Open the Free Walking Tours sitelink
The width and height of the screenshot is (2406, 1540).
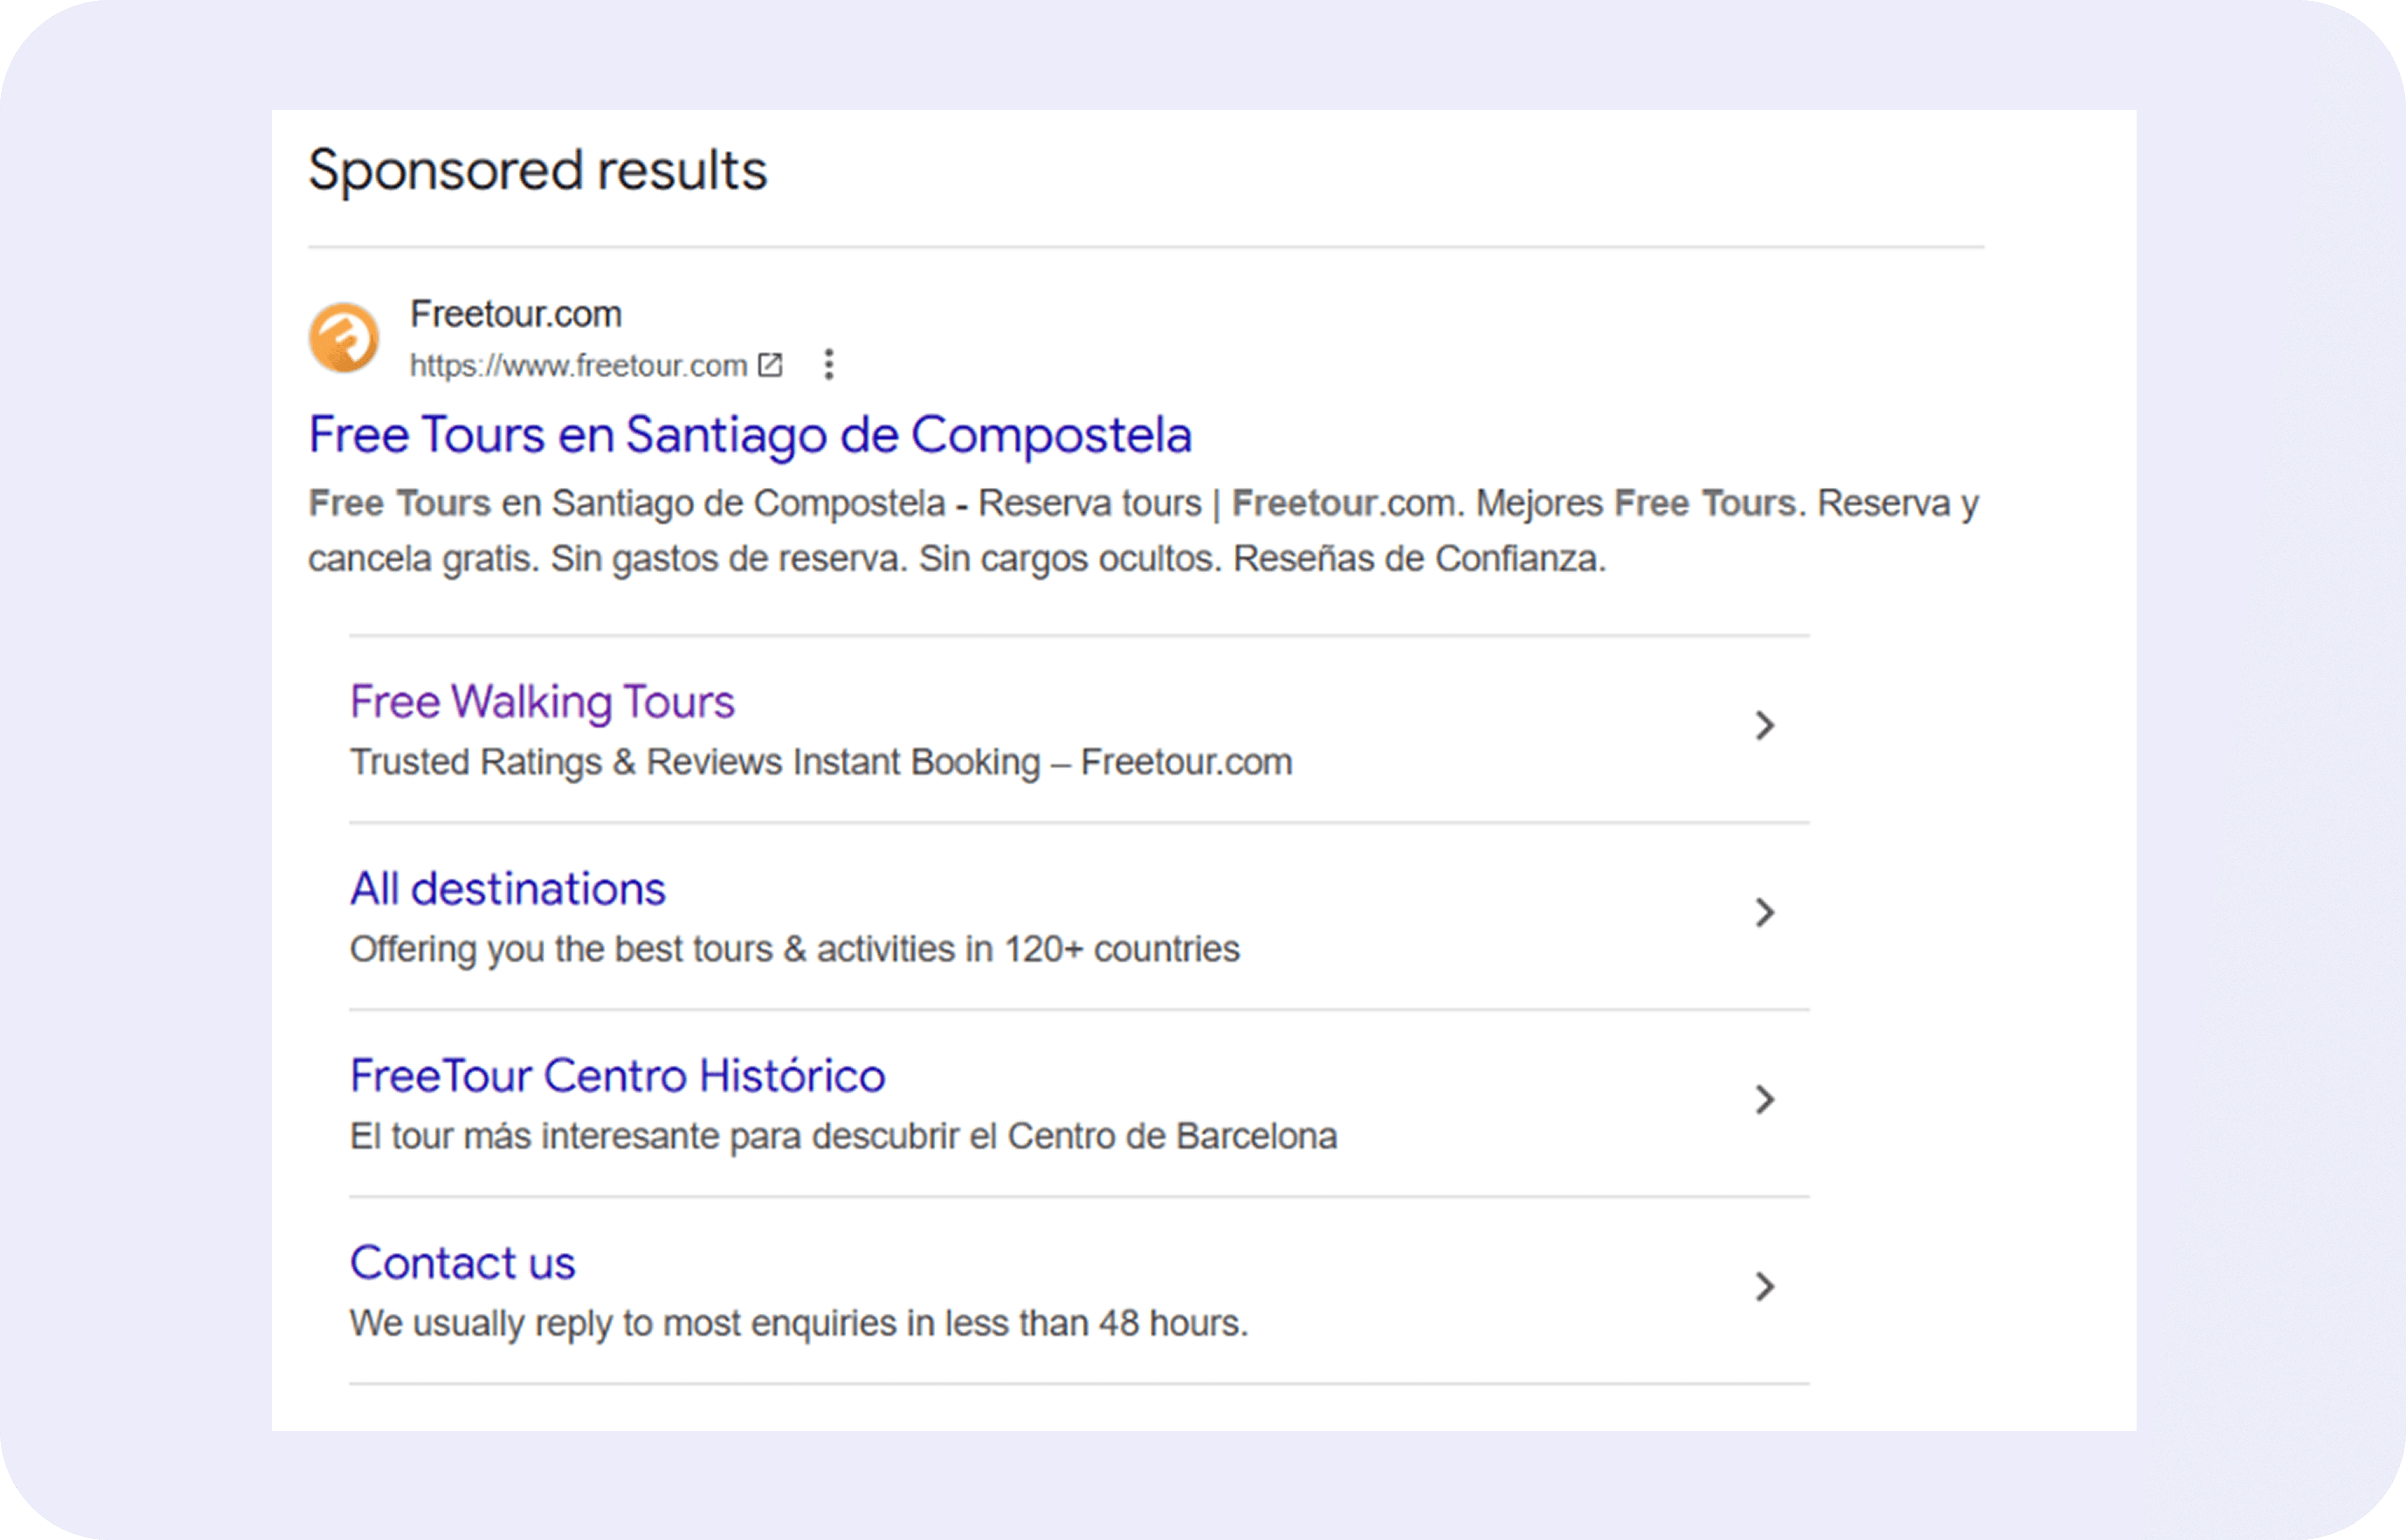tap(542, 702)
